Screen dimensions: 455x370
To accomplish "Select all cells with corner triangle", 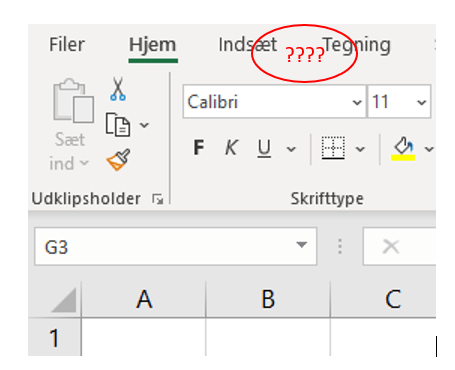I will (63, 300).
